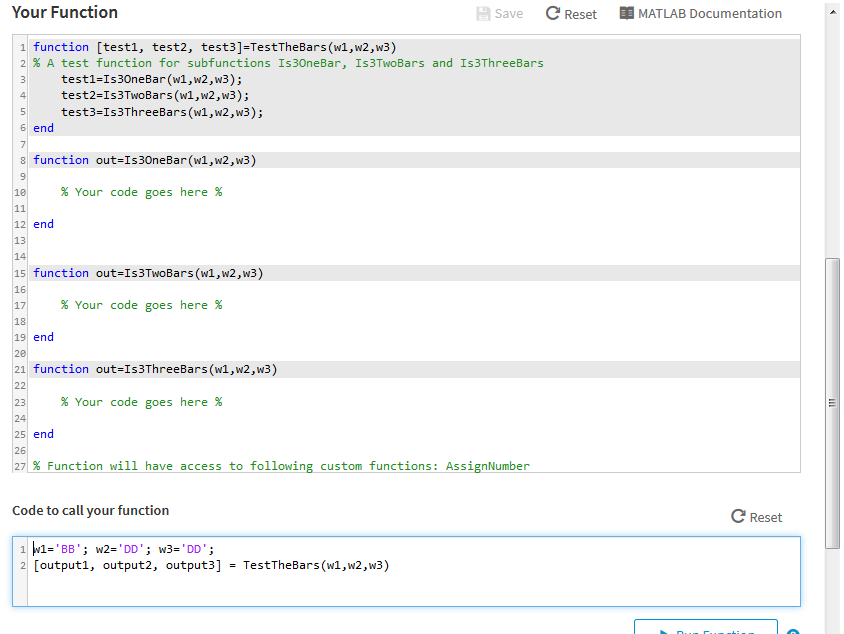Click the 'function out=Is3TwoBars' header line

tap(148, 273)
